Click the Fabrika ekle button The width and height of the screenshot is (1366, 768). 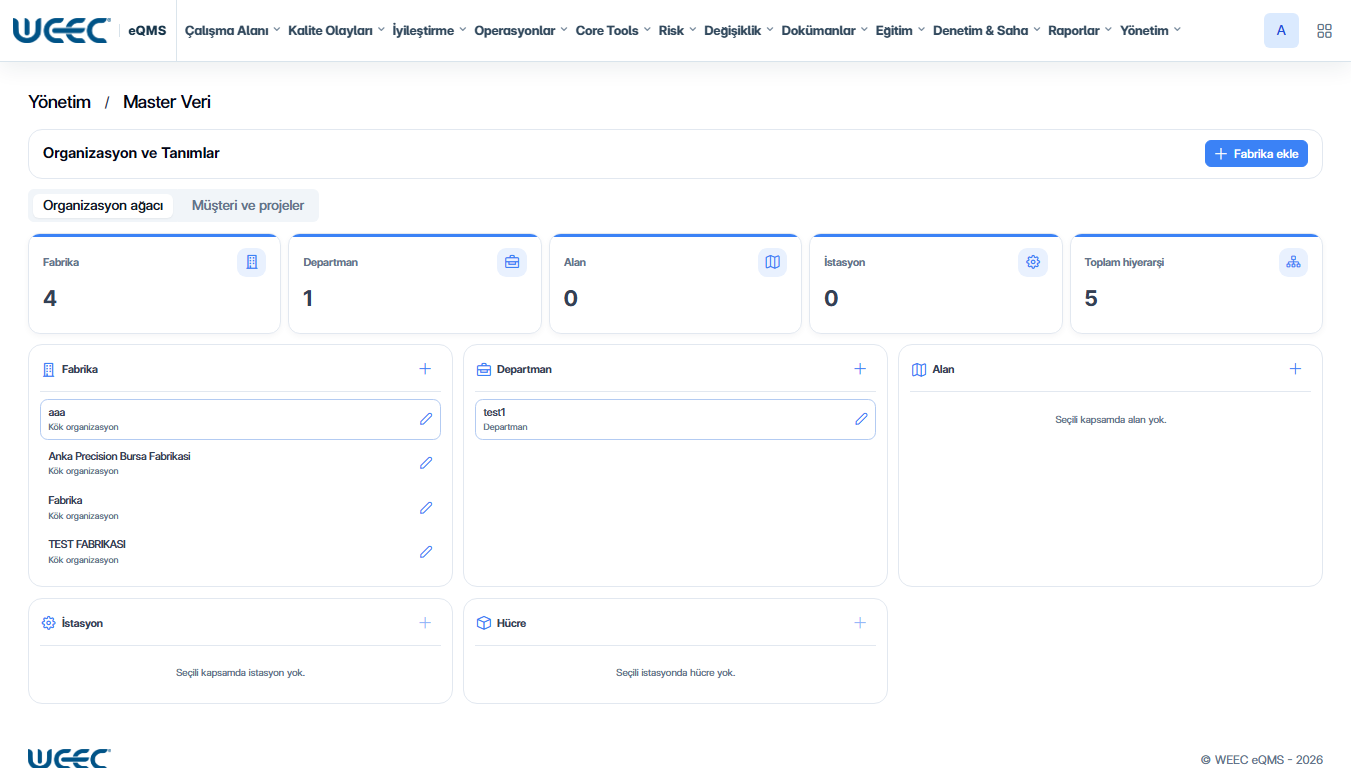pos(1256,154)
